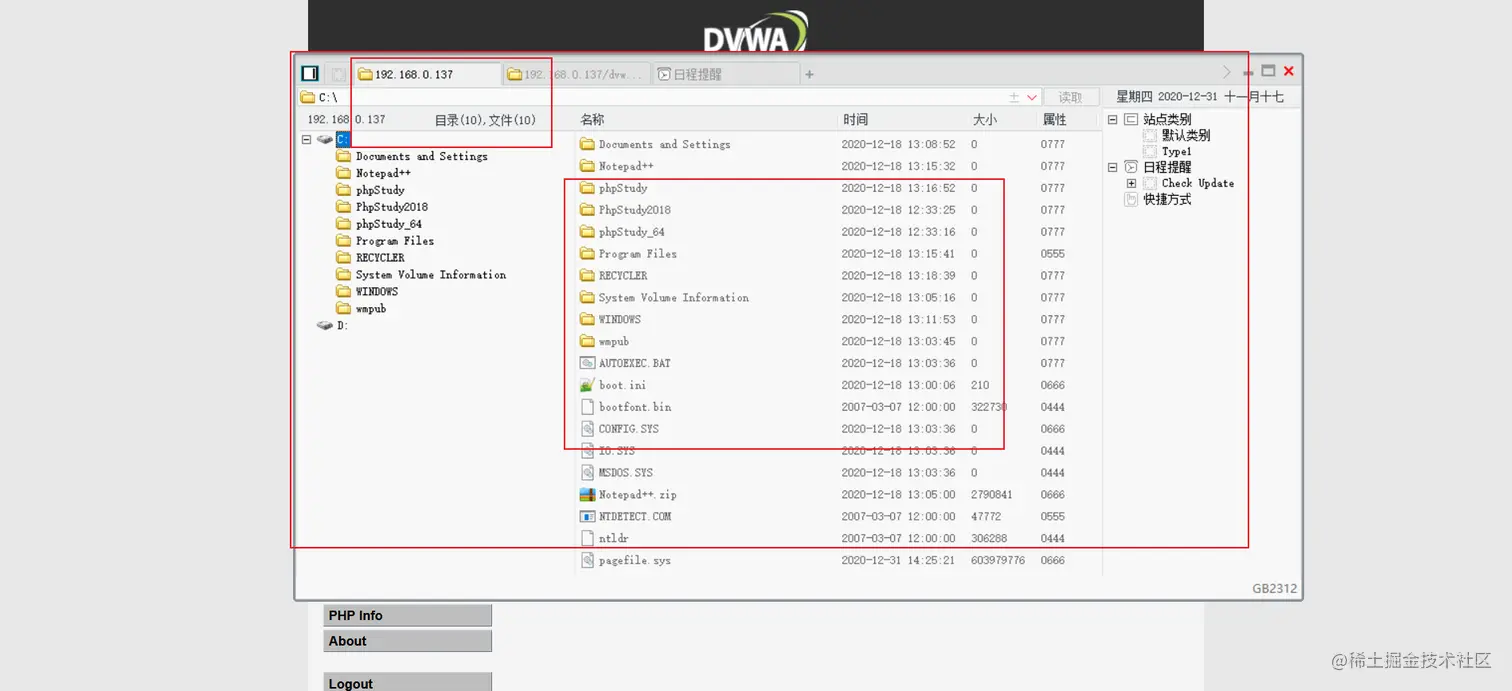This screenshot has width=1512, height=691.
Task: Select Program Files in left tree
Action: [395, 241]
